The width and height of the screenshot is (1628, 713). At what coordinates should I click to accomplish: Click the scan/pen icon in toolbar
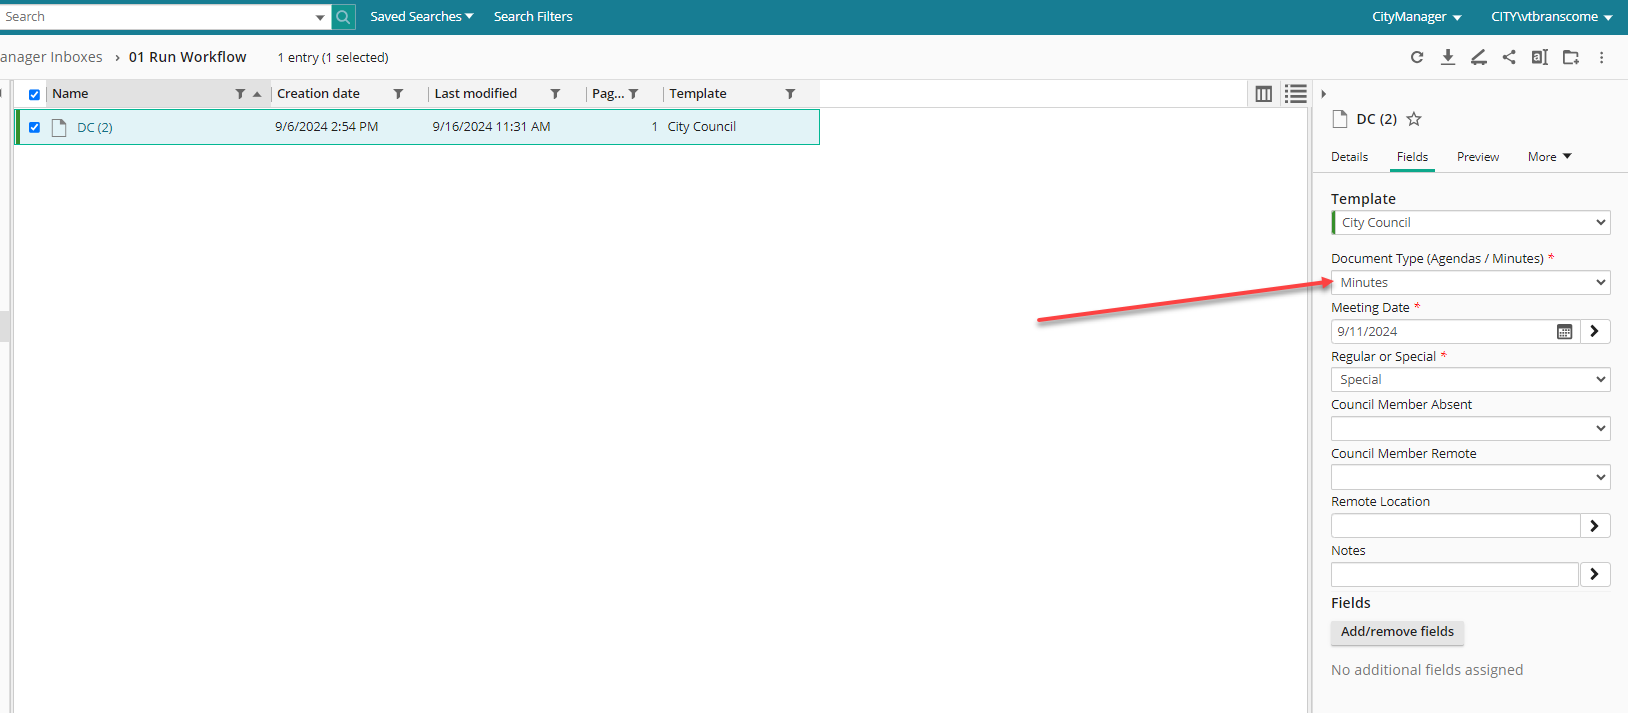coord(1478,58)
